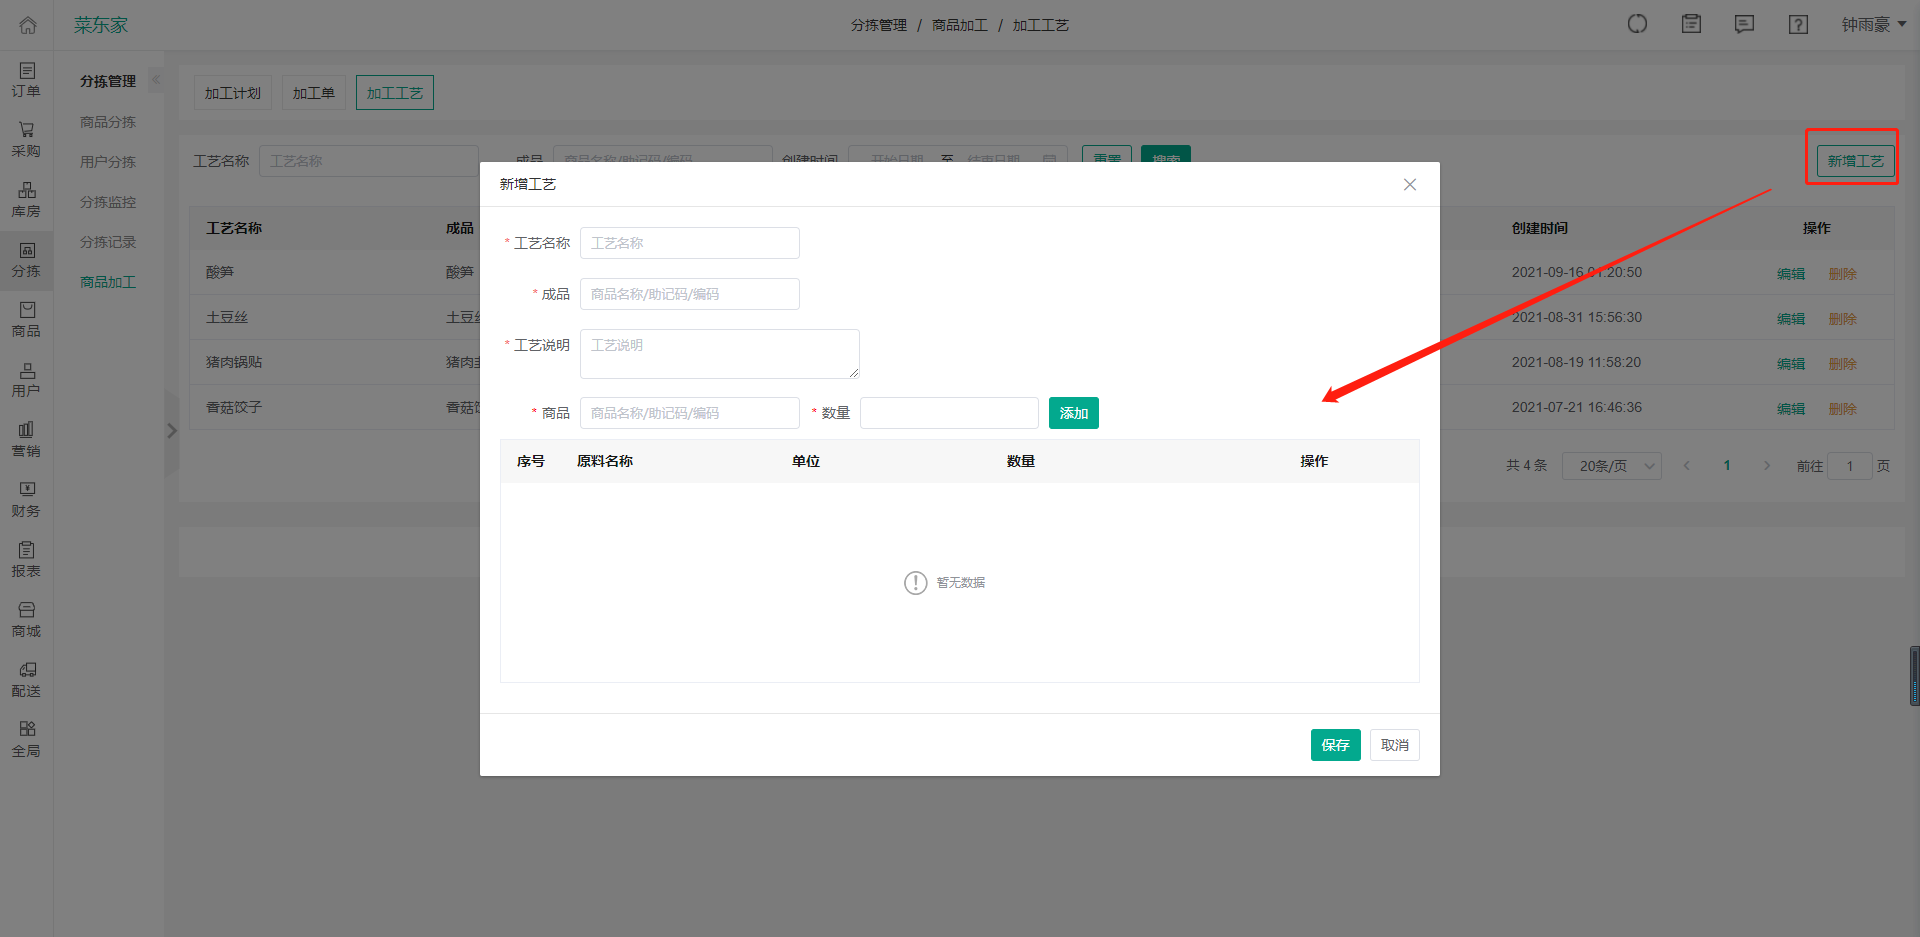
Task: Switch to the 加工单 tab
Action: point(314,93)
